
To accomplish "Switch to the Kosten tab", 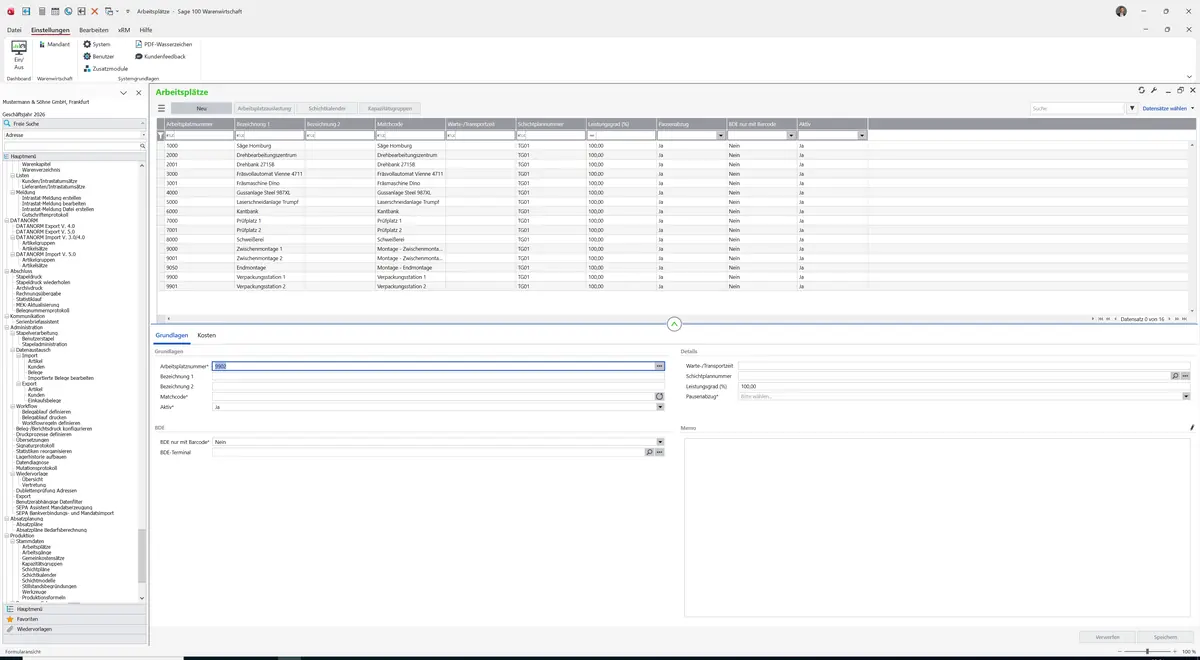I will point(207,335).
